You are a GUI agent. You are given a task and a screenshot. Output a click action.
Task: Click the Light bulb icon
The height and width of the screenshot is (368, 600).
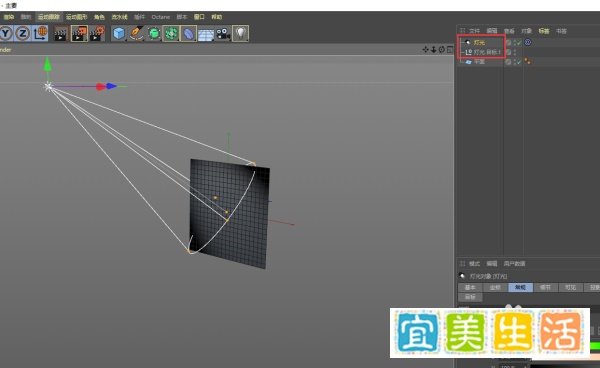tap(240, 34)
